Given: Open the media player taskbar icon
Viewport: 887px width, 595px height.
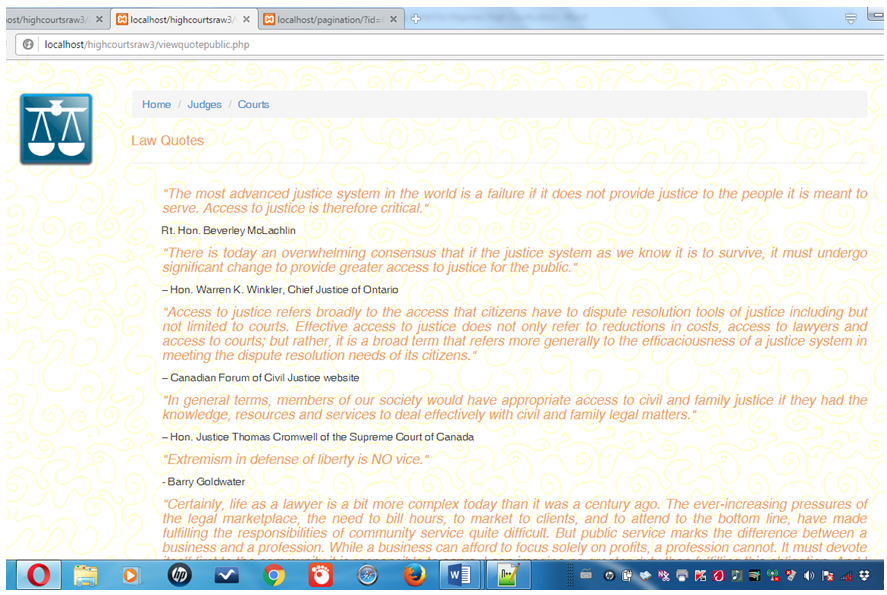Looking at the screenshot, I should [x=131, y=575].
